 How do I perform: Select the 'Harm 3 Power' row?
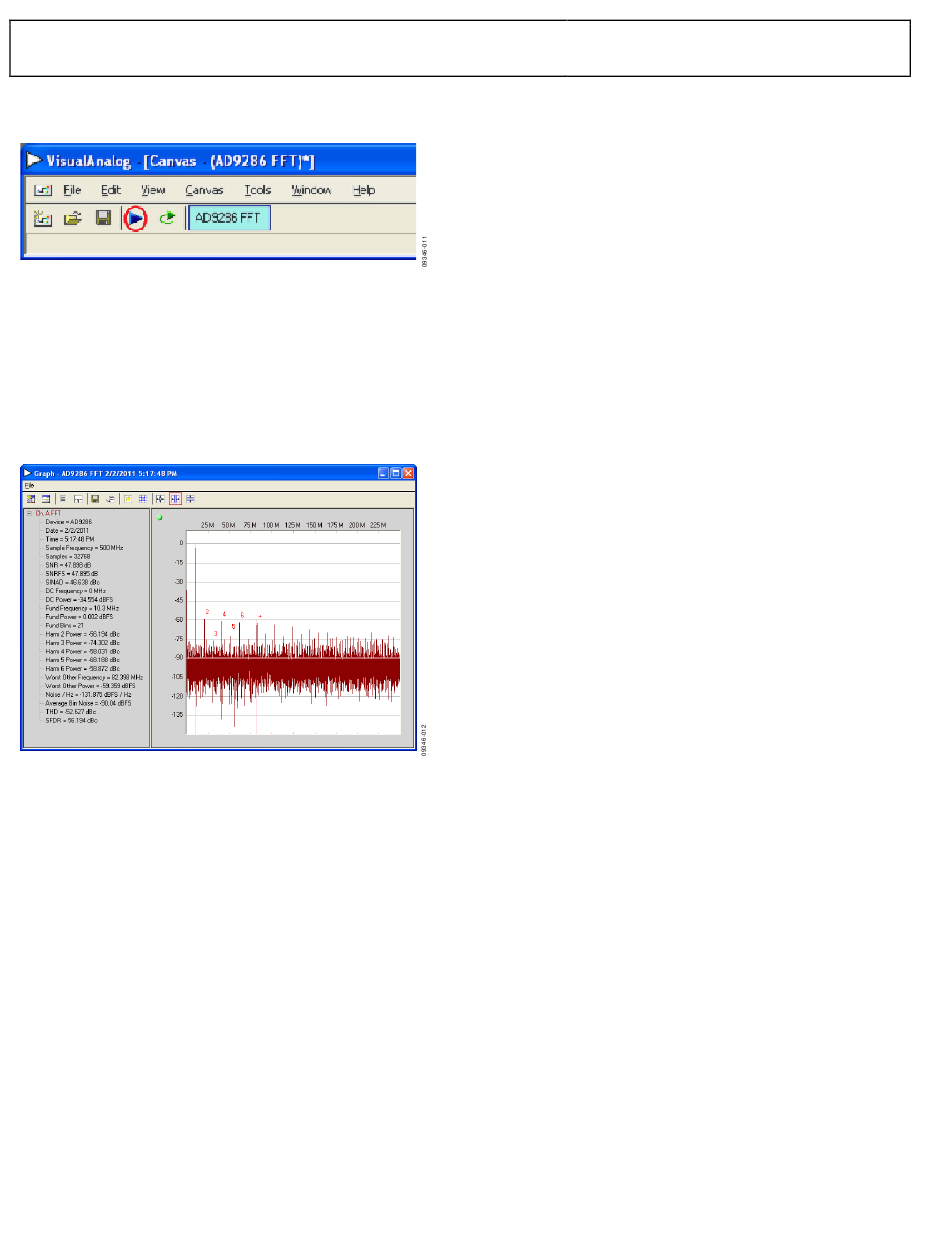pyautogui.click(x=83, y=642)
